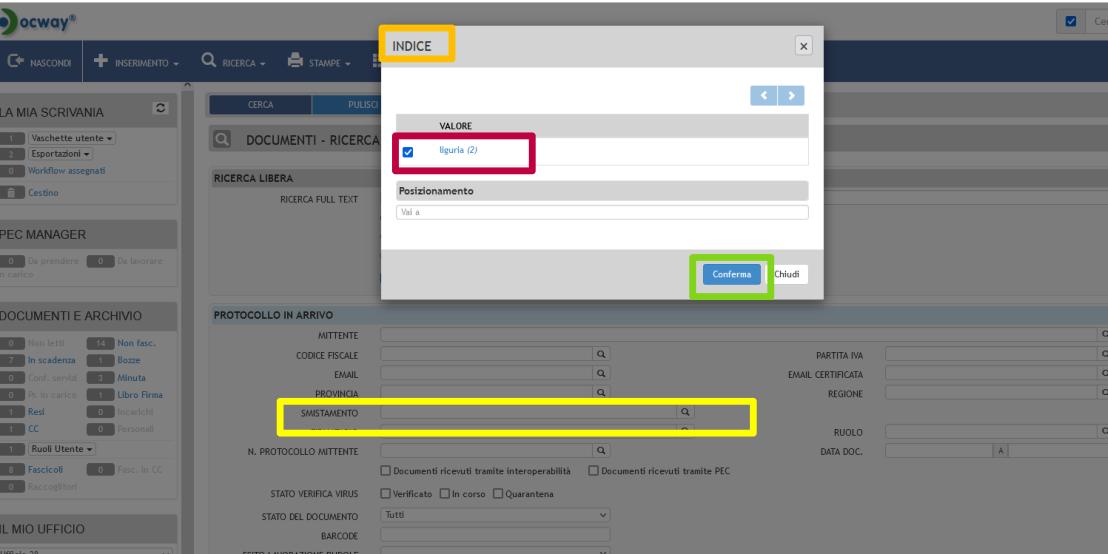Viewport: 1108px width, 554px height.
Task: Tick the Quarantena virus status checkbox
Action: (x=498, y=494)
